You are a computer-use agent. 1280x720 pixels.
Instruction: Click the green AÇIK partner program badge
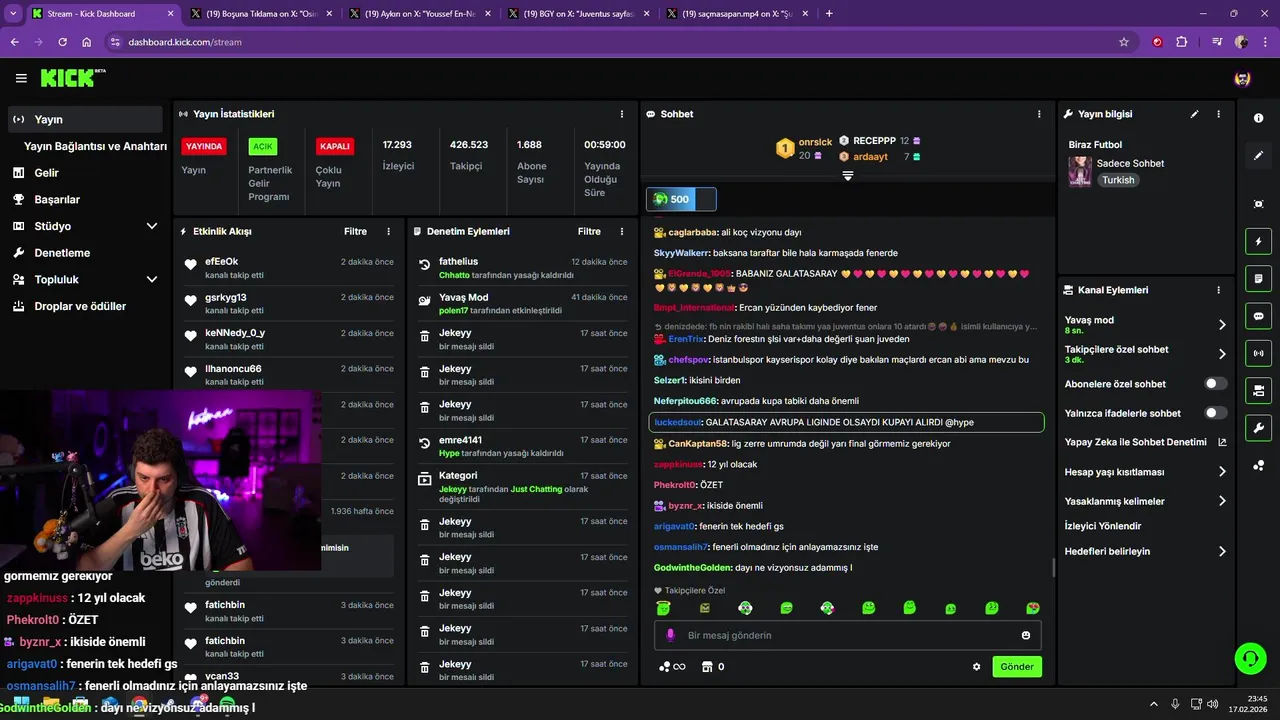(x=263, y=146)
